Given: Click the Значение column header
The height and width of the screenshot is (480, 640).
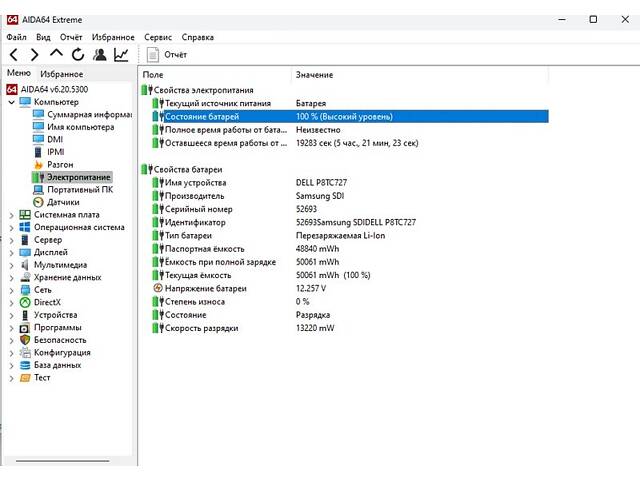Looking at the screenshot, I should pos(314,75).
